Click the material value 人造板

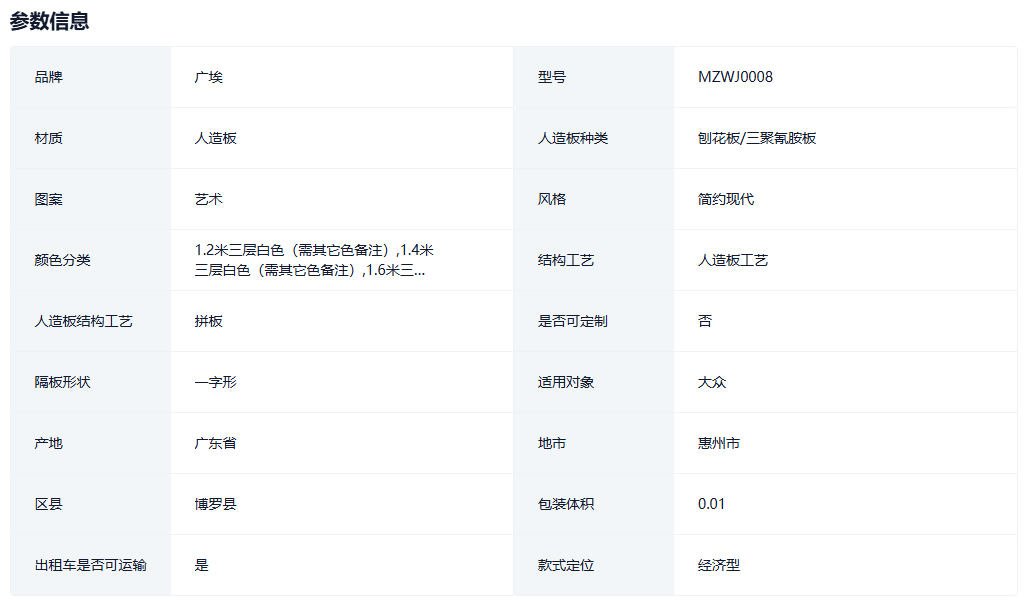(x=216, y=138)
